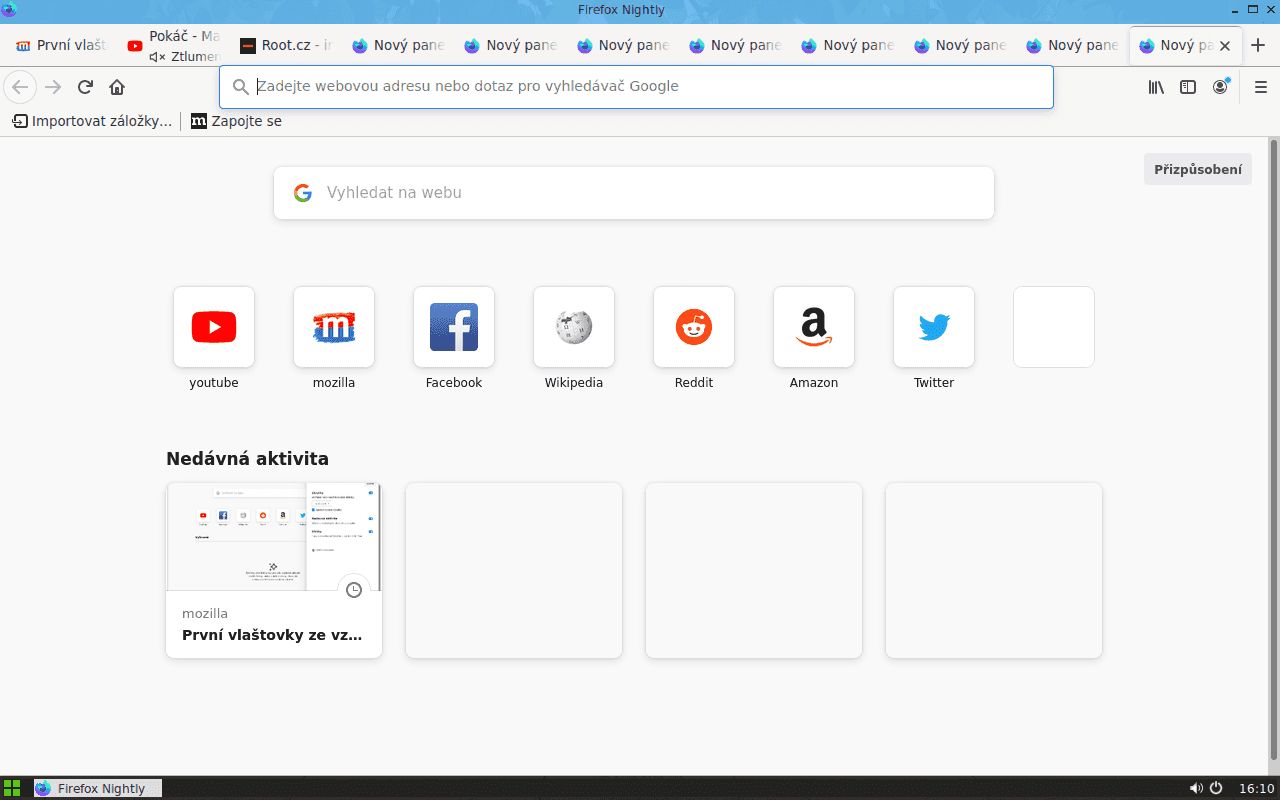Click the clock history icon on the mozilla card
This screenshot has width=1280, height=800.
coord(353,590)
